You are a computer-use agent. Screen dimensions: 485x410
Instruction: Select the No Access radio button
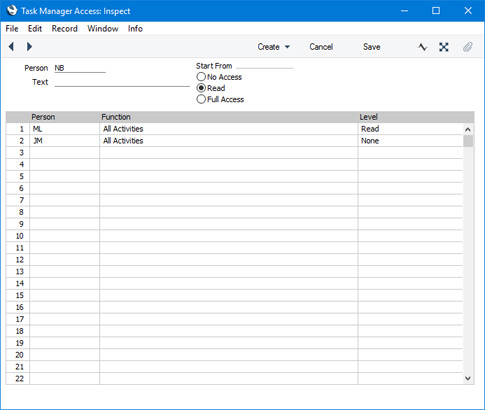[x=201, y=77]
